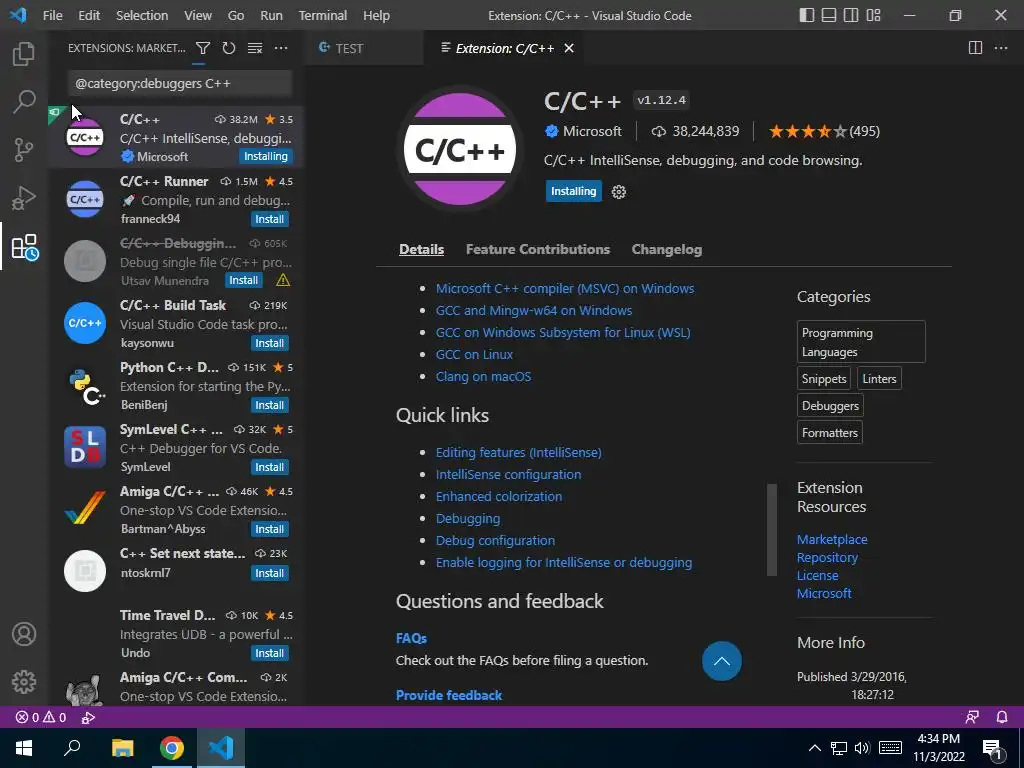This screenshot has width=1024, height=768.
Task: Click the warning icon on C/C++ Debugging extension
Action: tap(283, 280)
